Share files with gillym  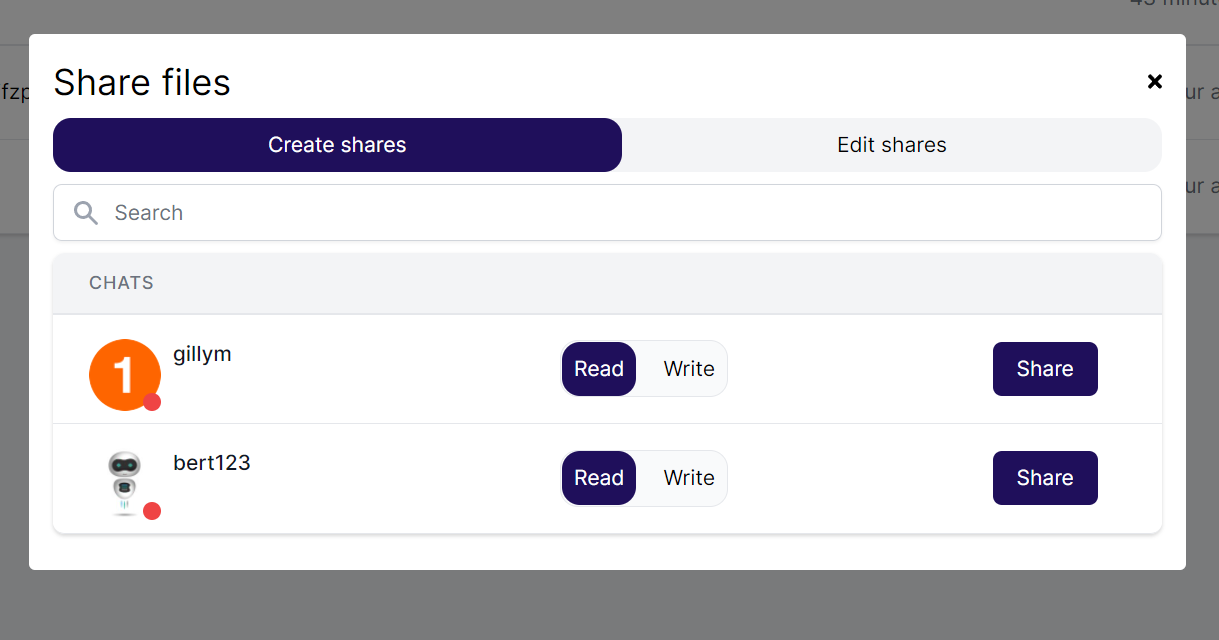pos(1044,368)
